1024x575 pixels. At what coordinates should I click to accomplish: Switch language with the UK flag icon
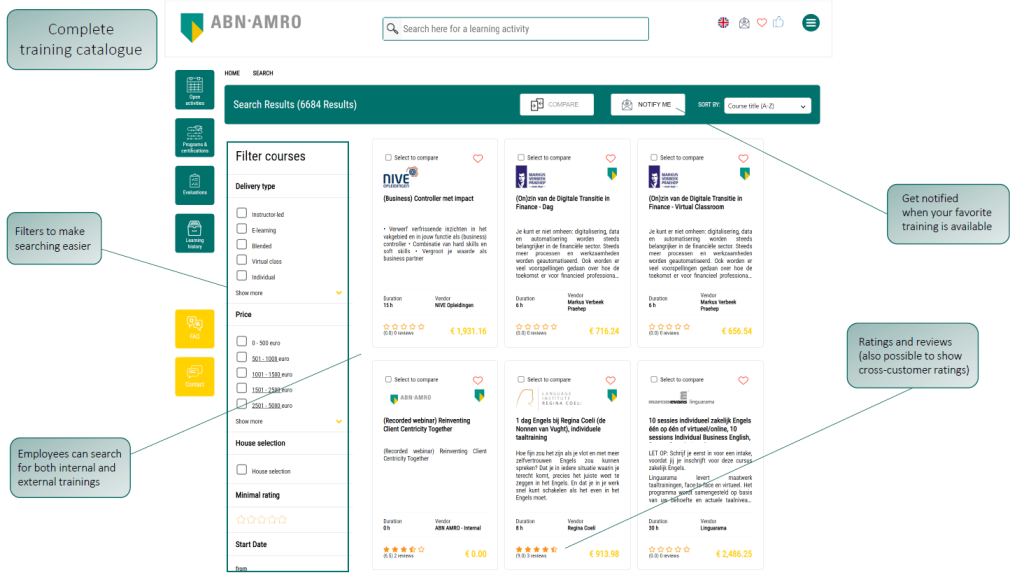[x=724, y=23]
